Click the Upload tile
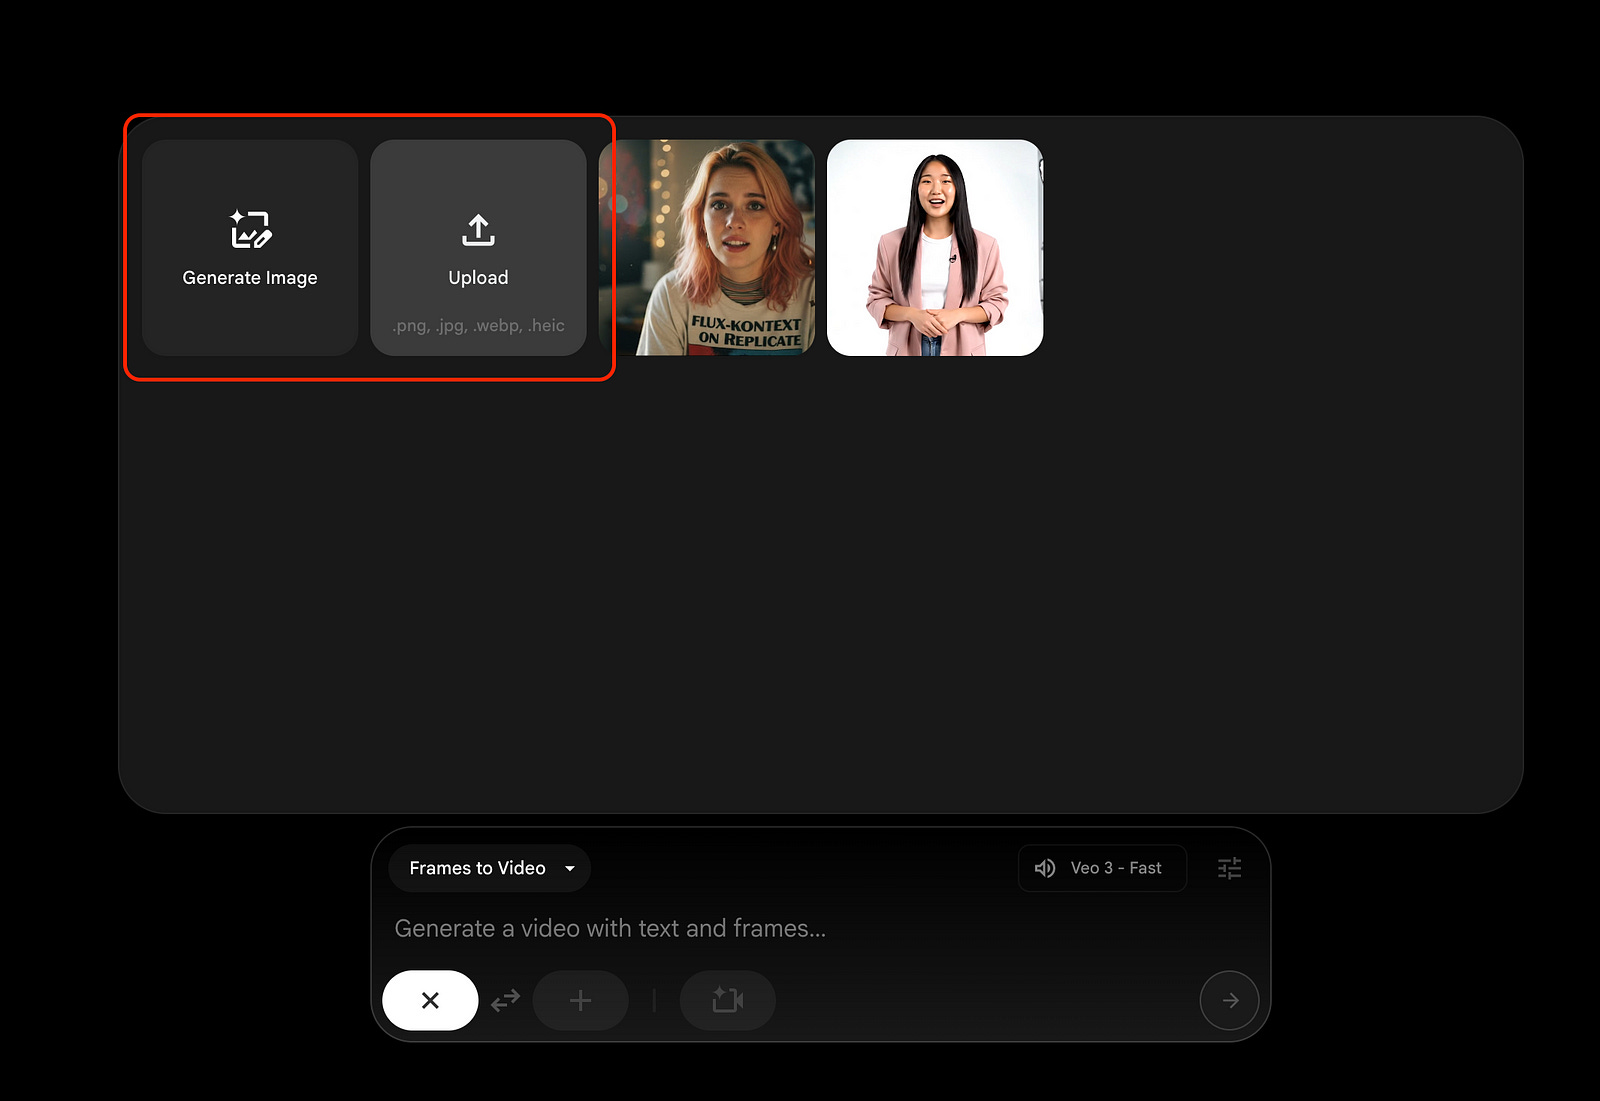The image size is (1600, 1101). pyautogui.click(x=478, y=248)
